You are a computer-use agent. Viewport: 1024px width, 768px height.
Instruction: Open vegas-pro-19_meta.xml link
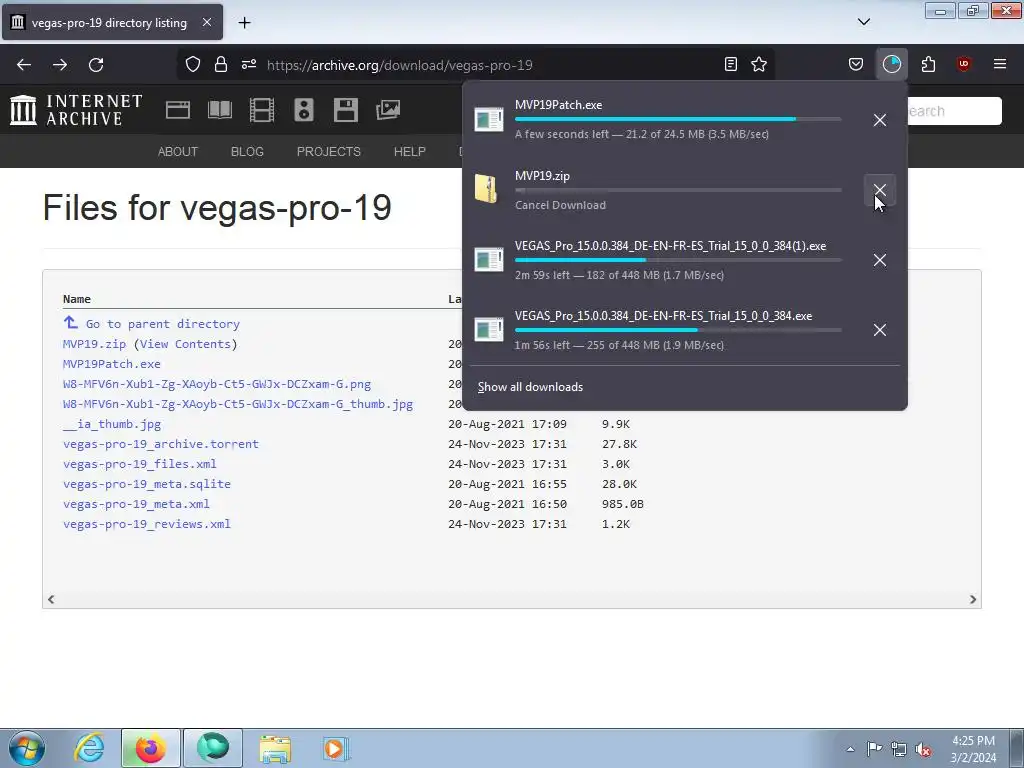point(136,504)
